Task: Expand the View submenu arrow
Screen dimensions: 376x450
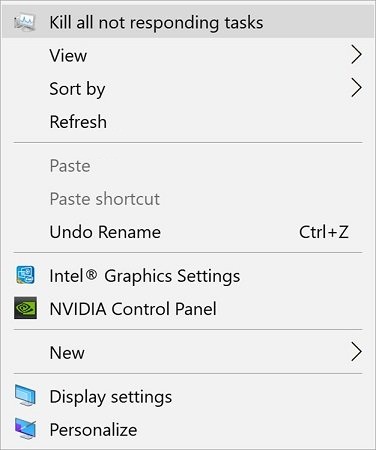Action: pyautogui.click(x=356, y=55)
